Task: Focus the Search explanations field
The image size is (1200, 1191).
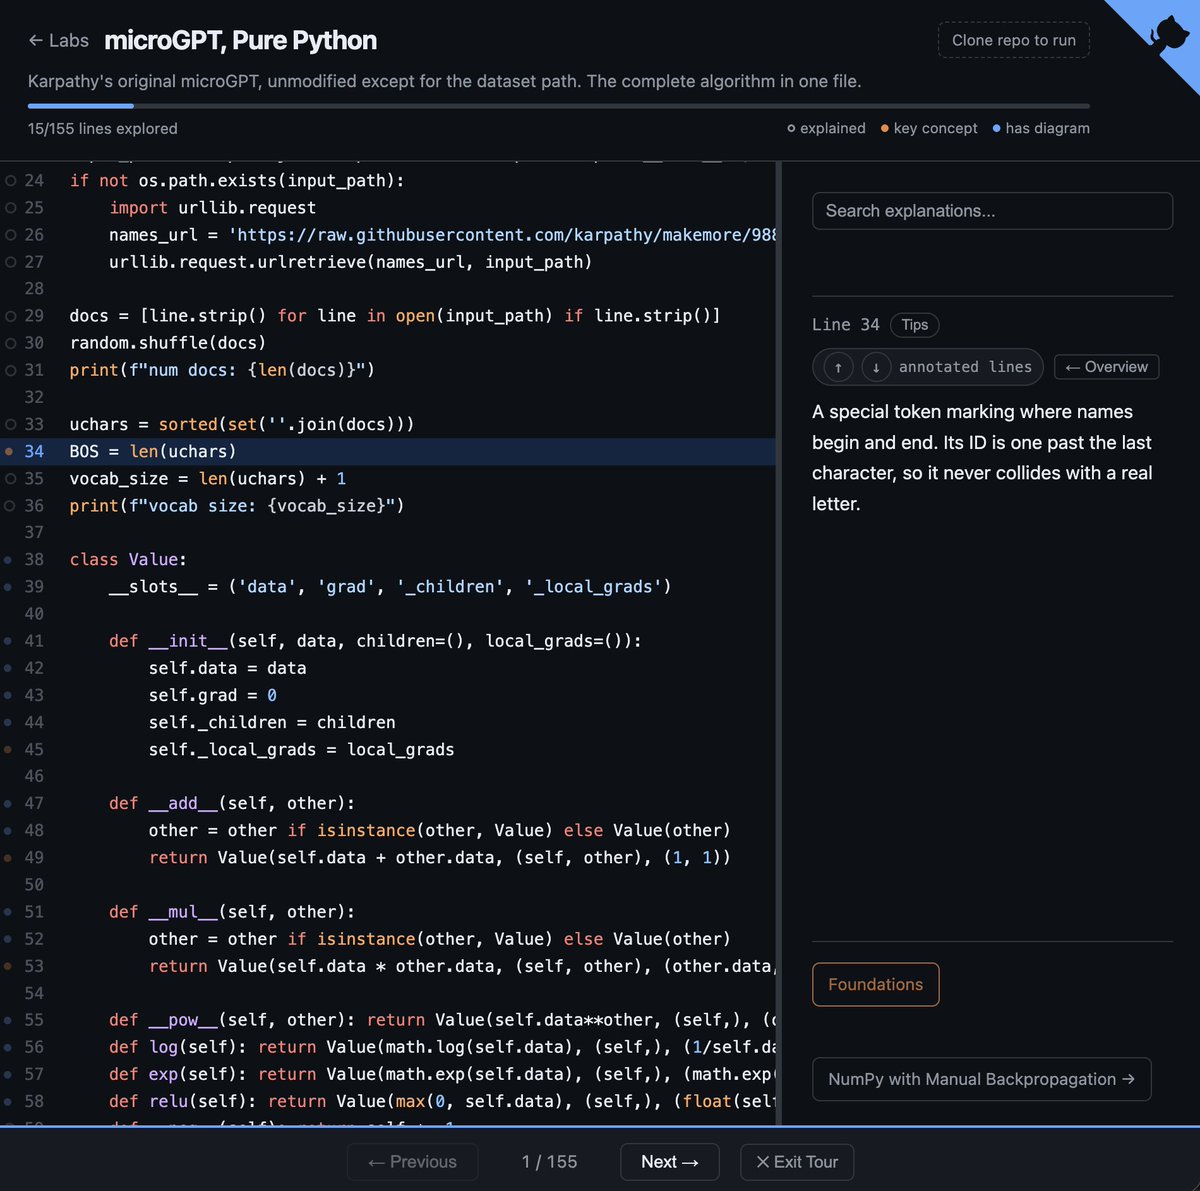Action: coord(992,211)
